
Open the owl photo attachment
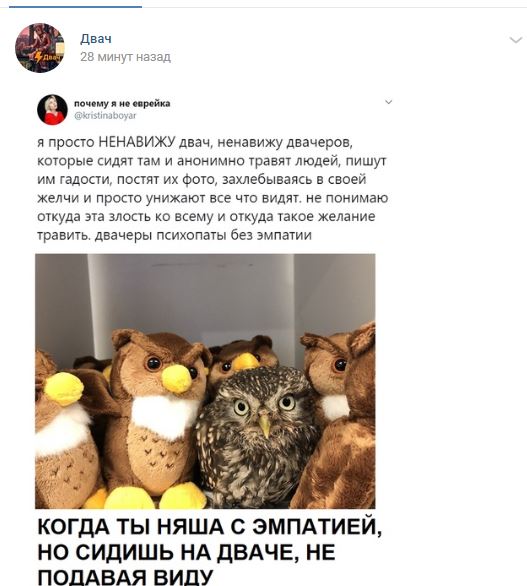[205, 381]
